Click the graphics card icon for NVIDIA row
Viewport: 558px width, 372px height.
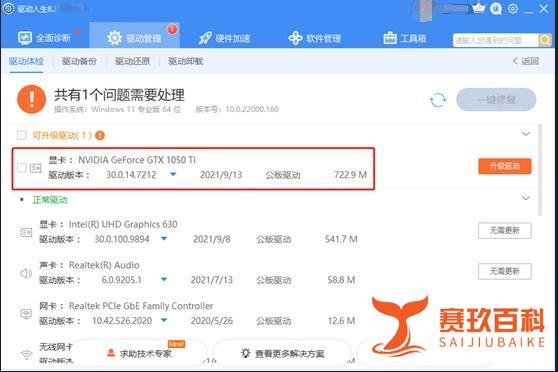[36, 168]
